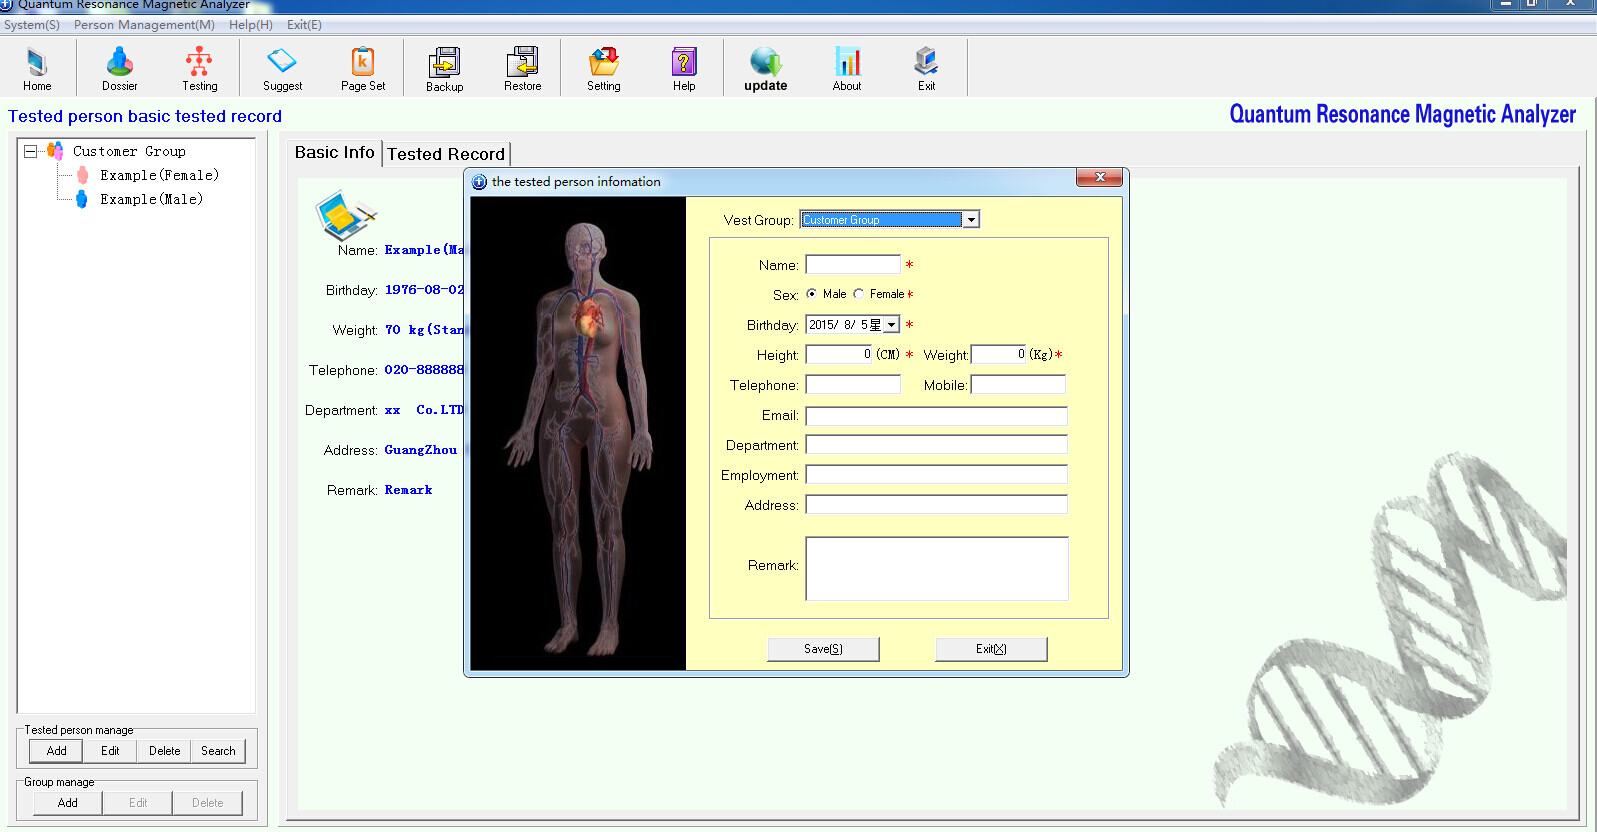This screenshot has width=1597, height=832.
Task: Open the Birthday date picker dropdown
Action: coord(891,325)
